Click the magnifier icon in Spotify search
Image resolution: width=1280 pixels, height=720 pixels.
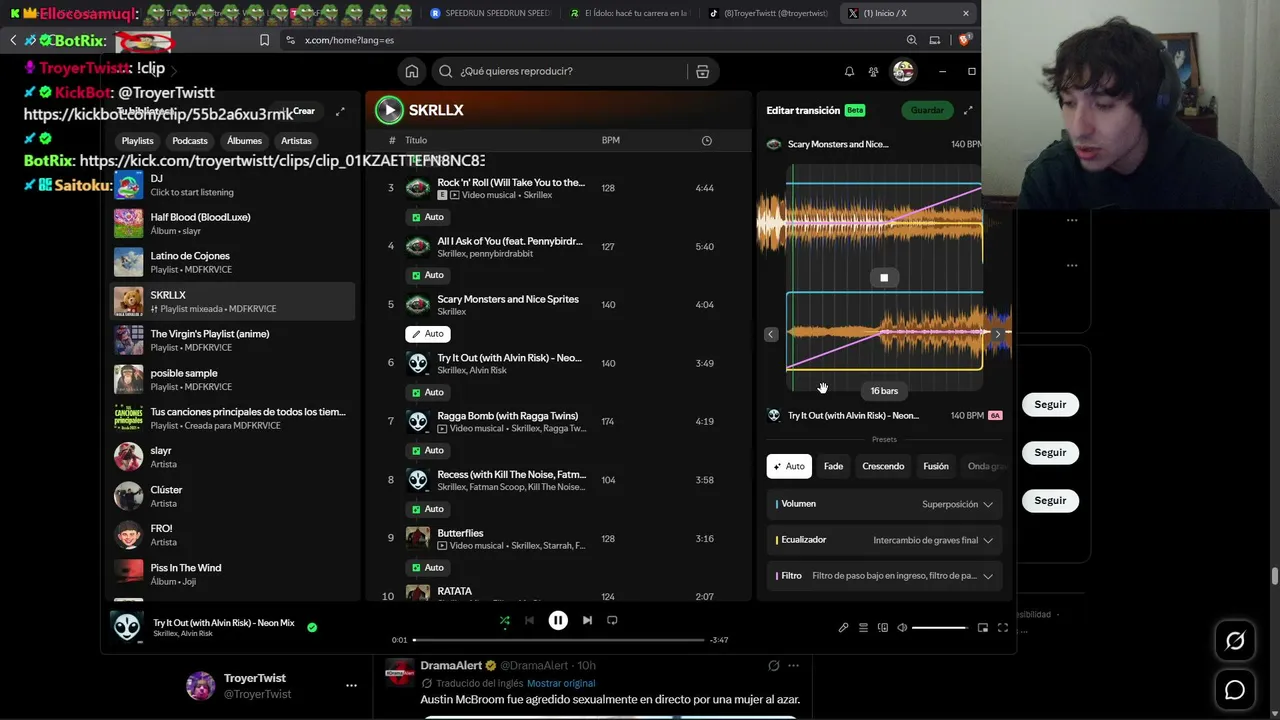tap(446, 71)
